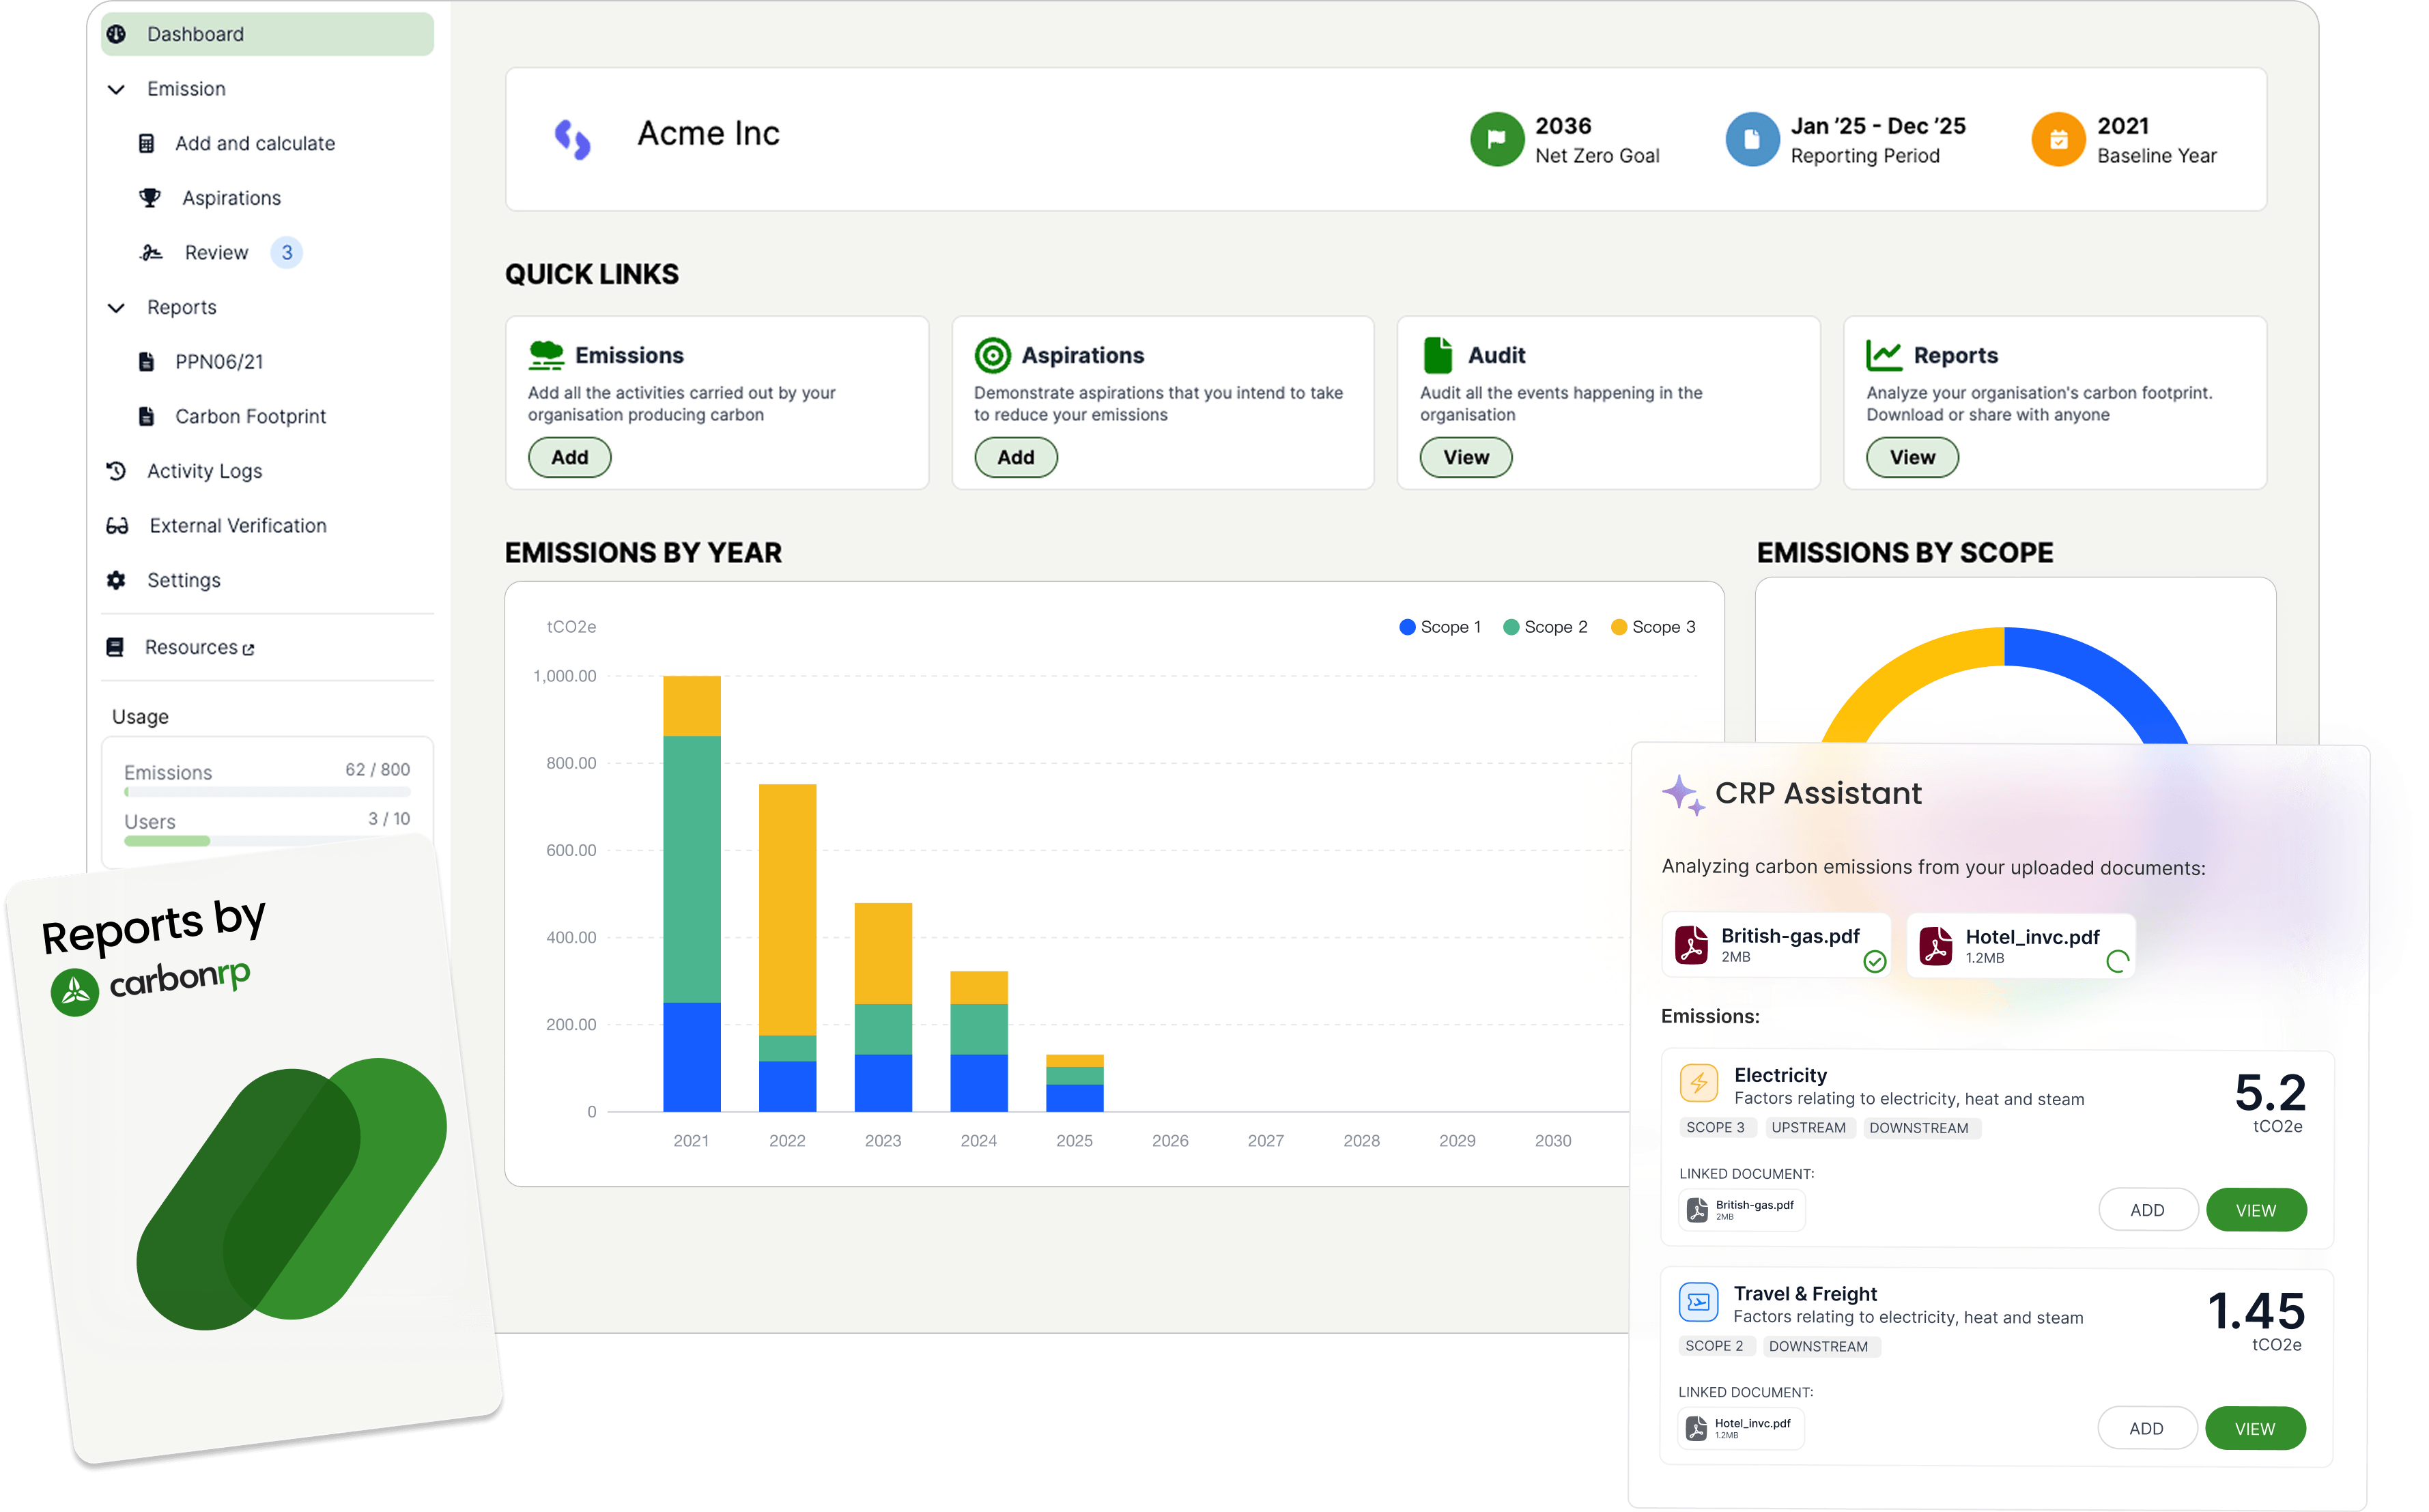The image size is (2429, 1512).
Task: Click the CRP Assistant sparkle icon
Action: (1683, 796)
